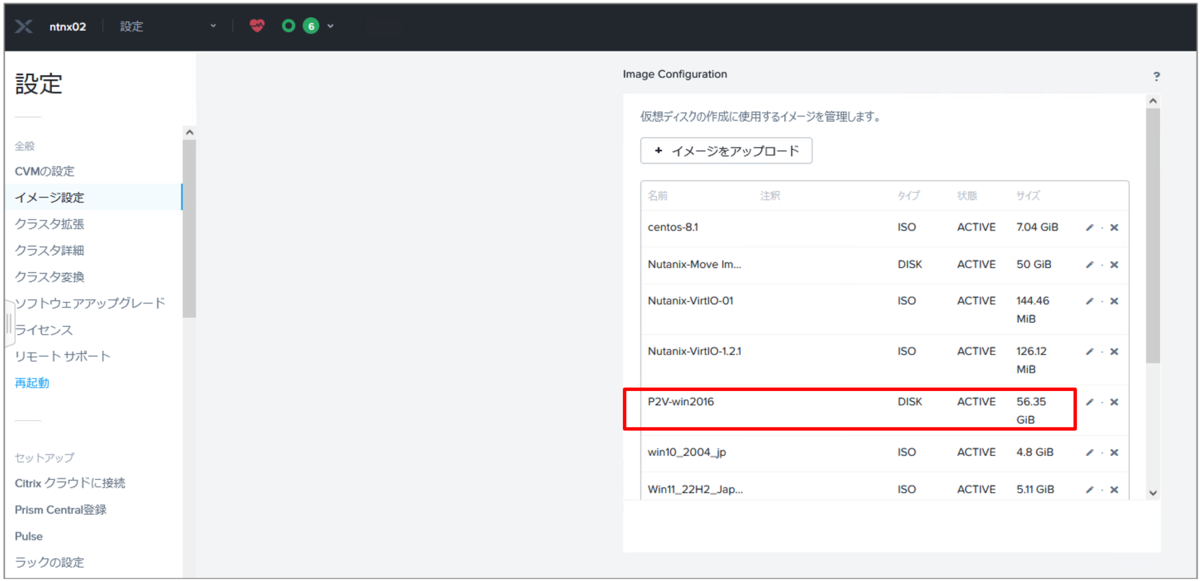Delete the Nutanix-VirtIO-1.2.1 image X icon
1200x581 pixels.
[x=1114, y=352]
